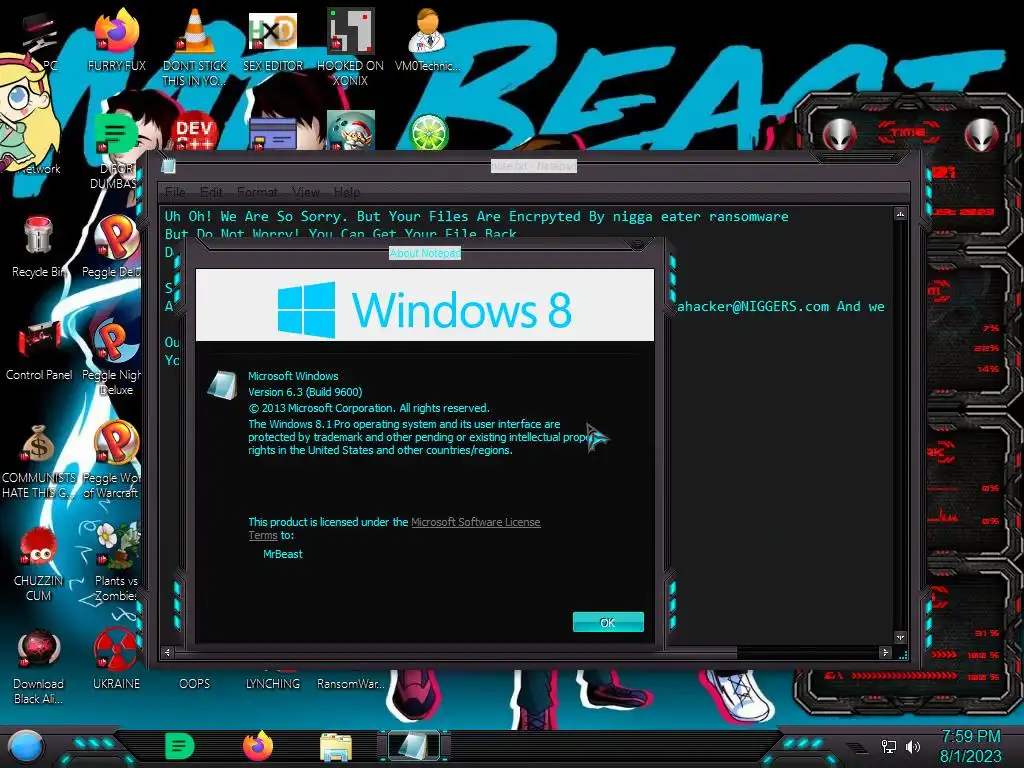Viewport: 1024px width, 768px height.
Task: Open the View menu in Notepad
Action: (x=306, y=192)
